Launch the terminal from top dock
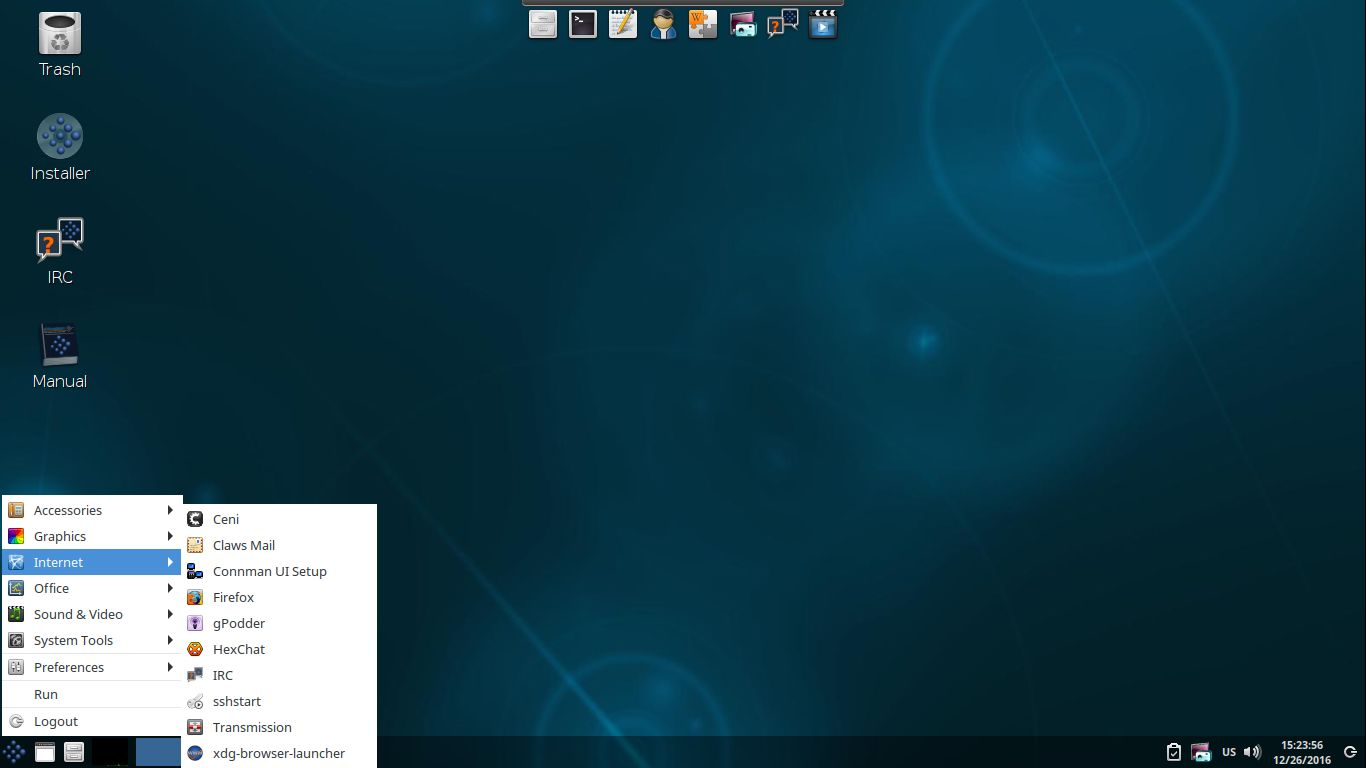Image resolution: width=1366 pixels, height=768 pixels. pyautogui.click(x=583, y=24)
